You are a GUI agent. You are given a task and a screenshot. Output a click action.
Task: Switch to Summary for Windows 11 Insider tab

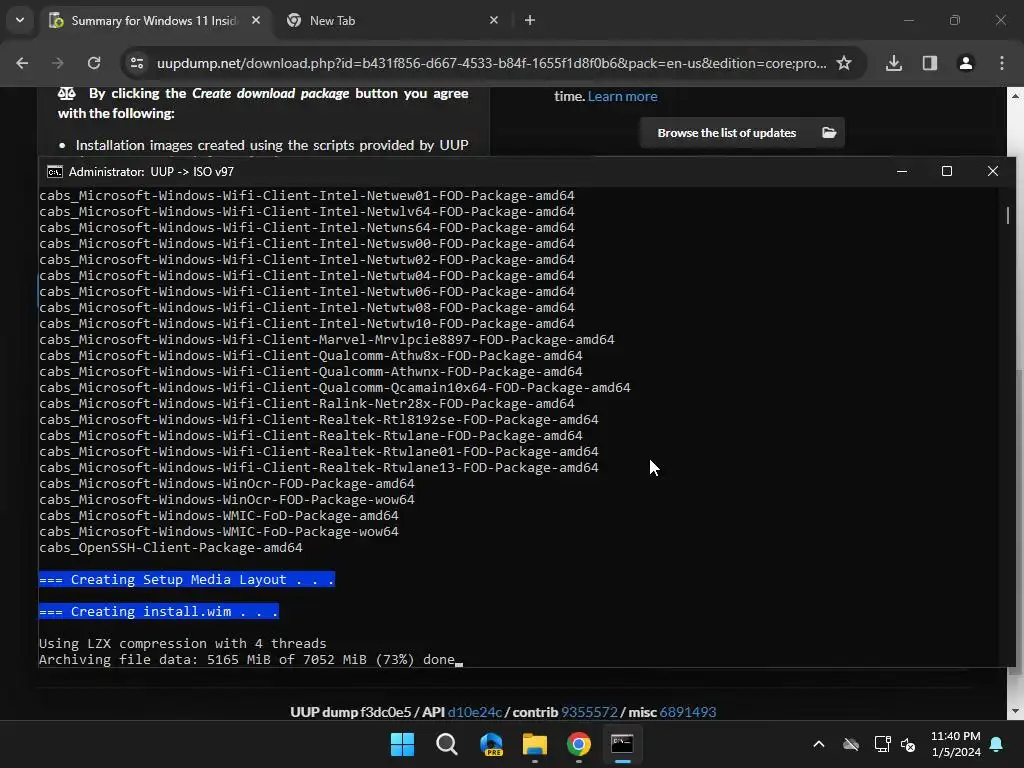[155, 21]
